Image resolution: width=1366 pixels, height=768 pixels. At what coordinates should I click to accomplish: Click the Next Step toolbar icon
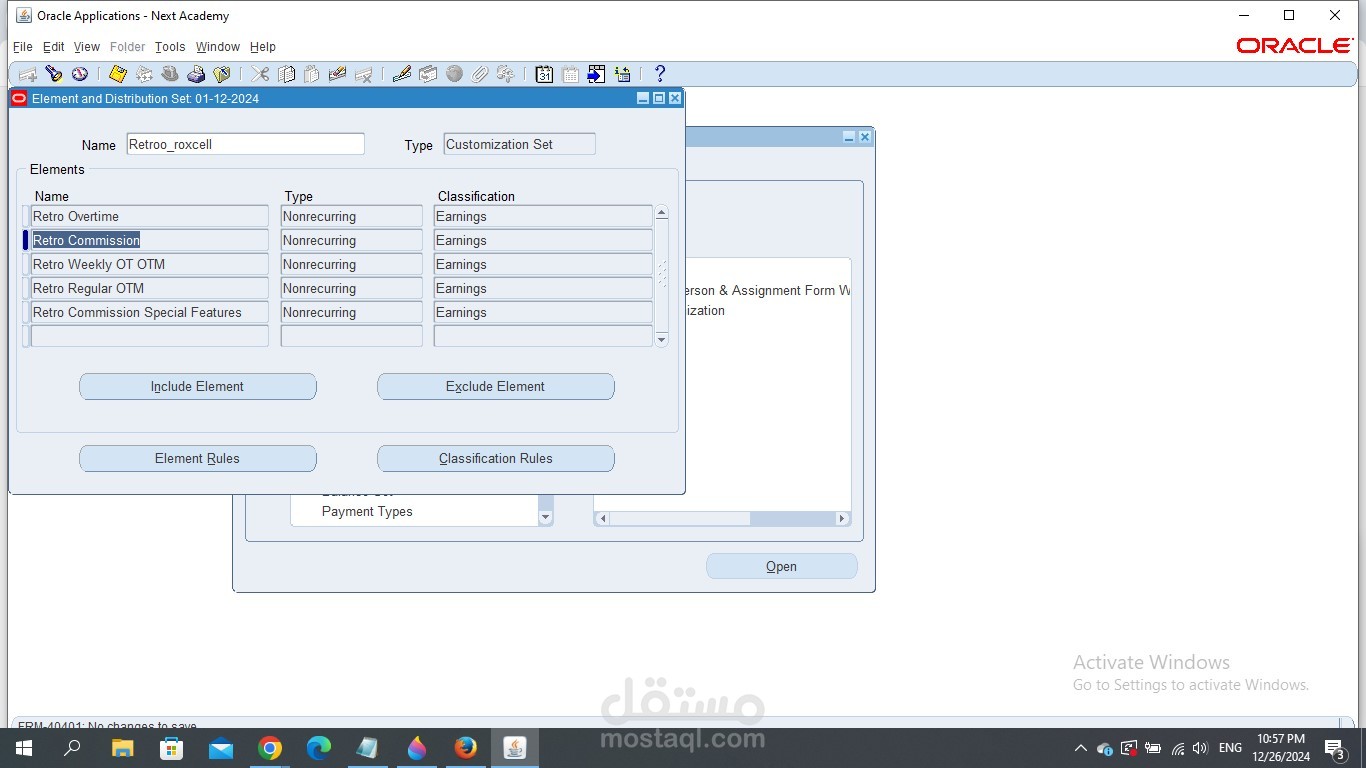(144, 74)
